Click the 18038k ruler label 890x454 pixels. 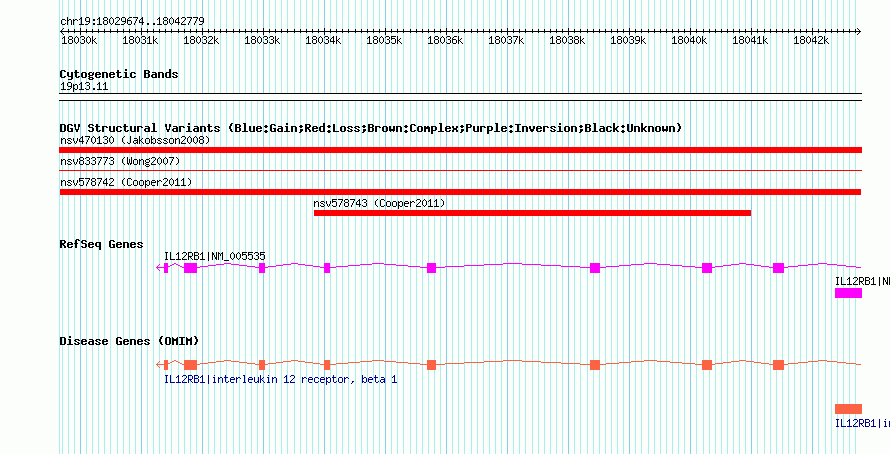pyautogui.click(x=567, y=40)
